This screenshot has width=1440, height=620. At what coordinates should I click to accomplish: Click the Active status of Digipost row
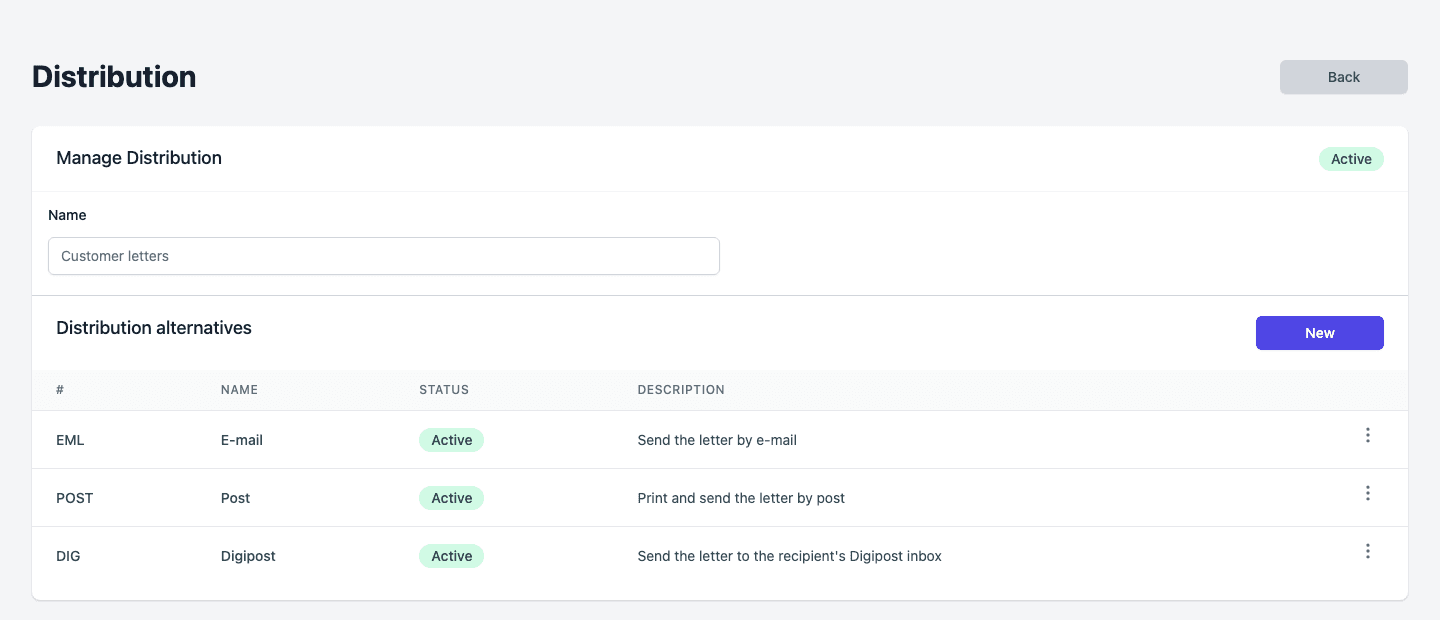point(451,556)
